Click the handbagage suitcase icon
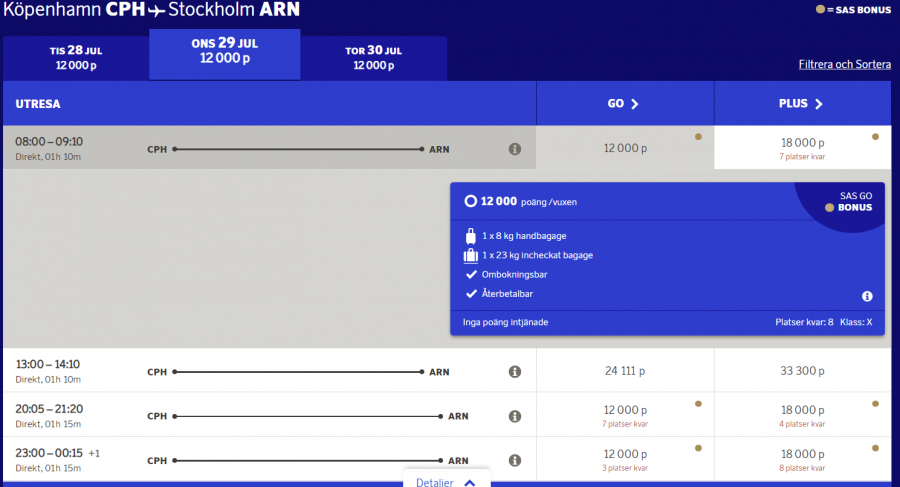Screen dimensions: 900x487 [x=470, y=237]
